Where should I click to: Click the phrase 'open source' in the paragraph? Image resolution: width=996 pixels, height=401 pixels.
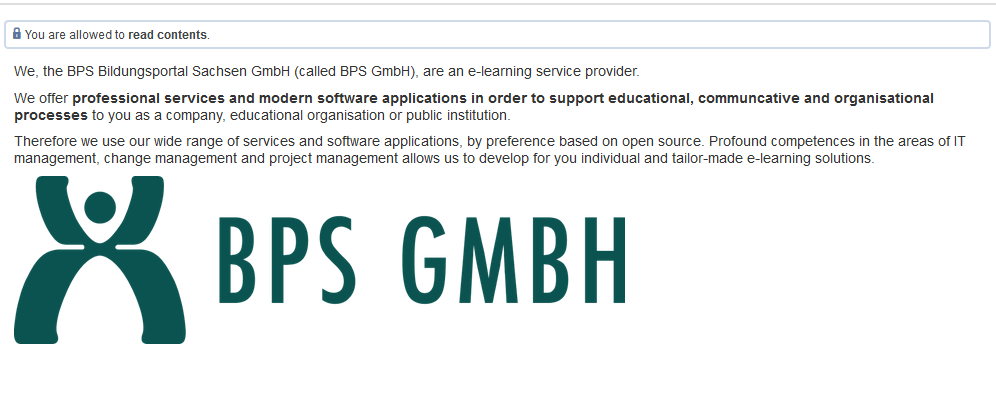coord(660,142)
